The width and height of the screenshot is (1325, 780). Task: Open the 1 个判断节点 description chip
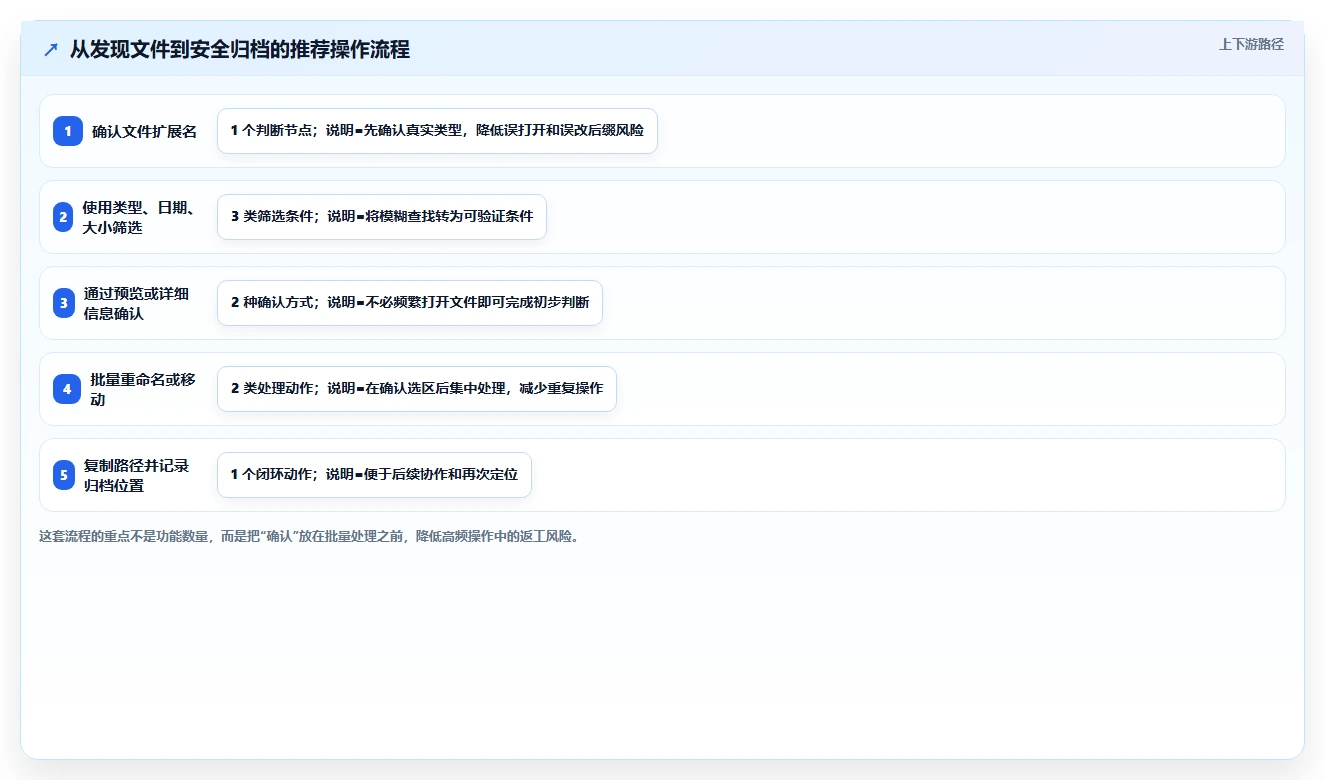pyautogui.click(x=437, y=131)
